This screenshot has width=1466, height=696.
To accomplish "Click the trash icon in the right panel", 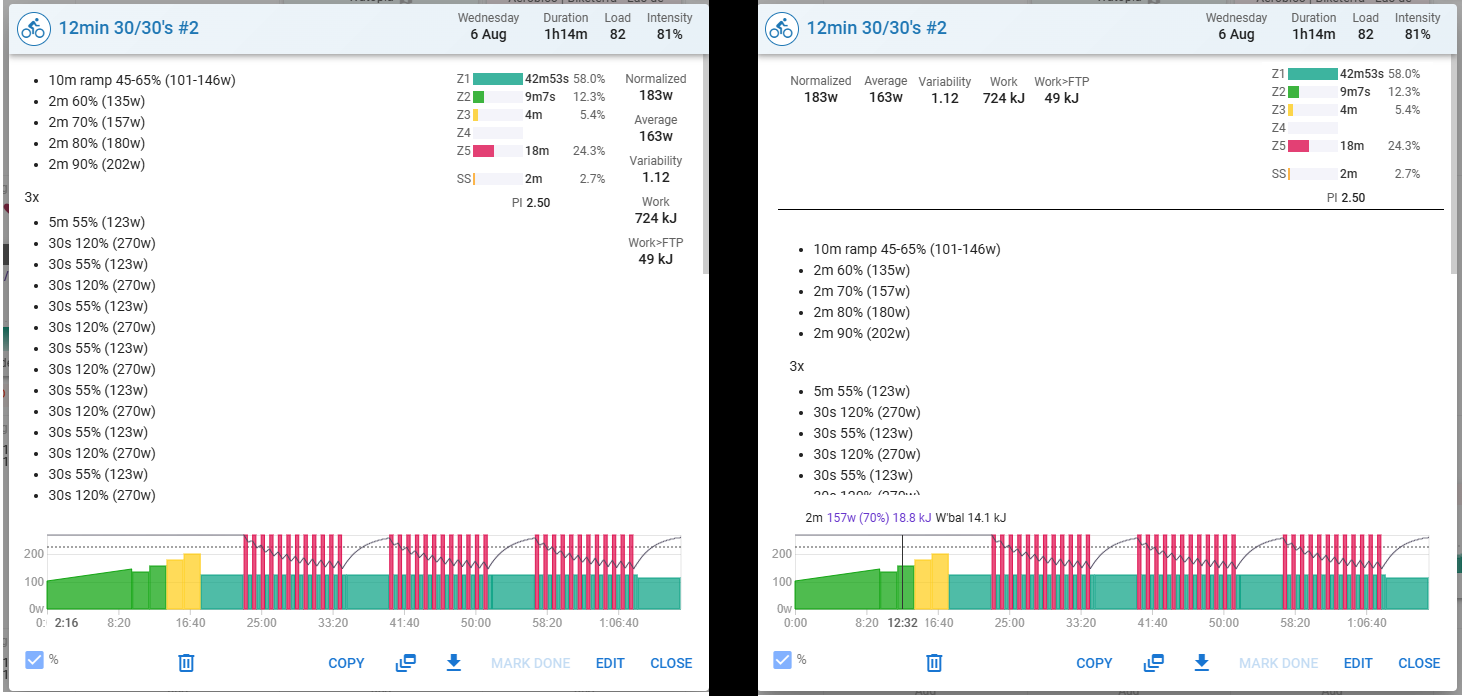I will pyautogui.click(x=934, y=663).
